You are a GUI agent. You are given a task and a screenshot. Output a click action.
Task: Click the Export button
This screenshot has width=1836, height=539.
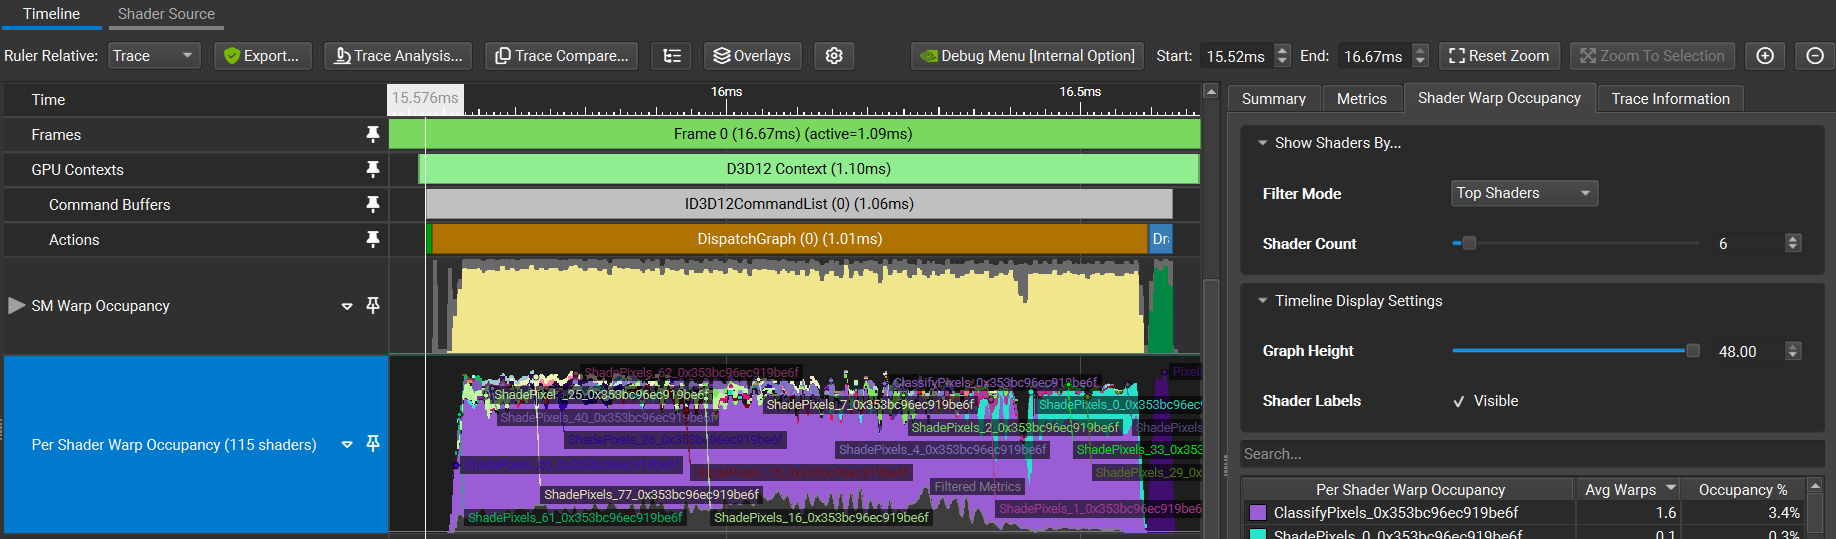point(263,56)
